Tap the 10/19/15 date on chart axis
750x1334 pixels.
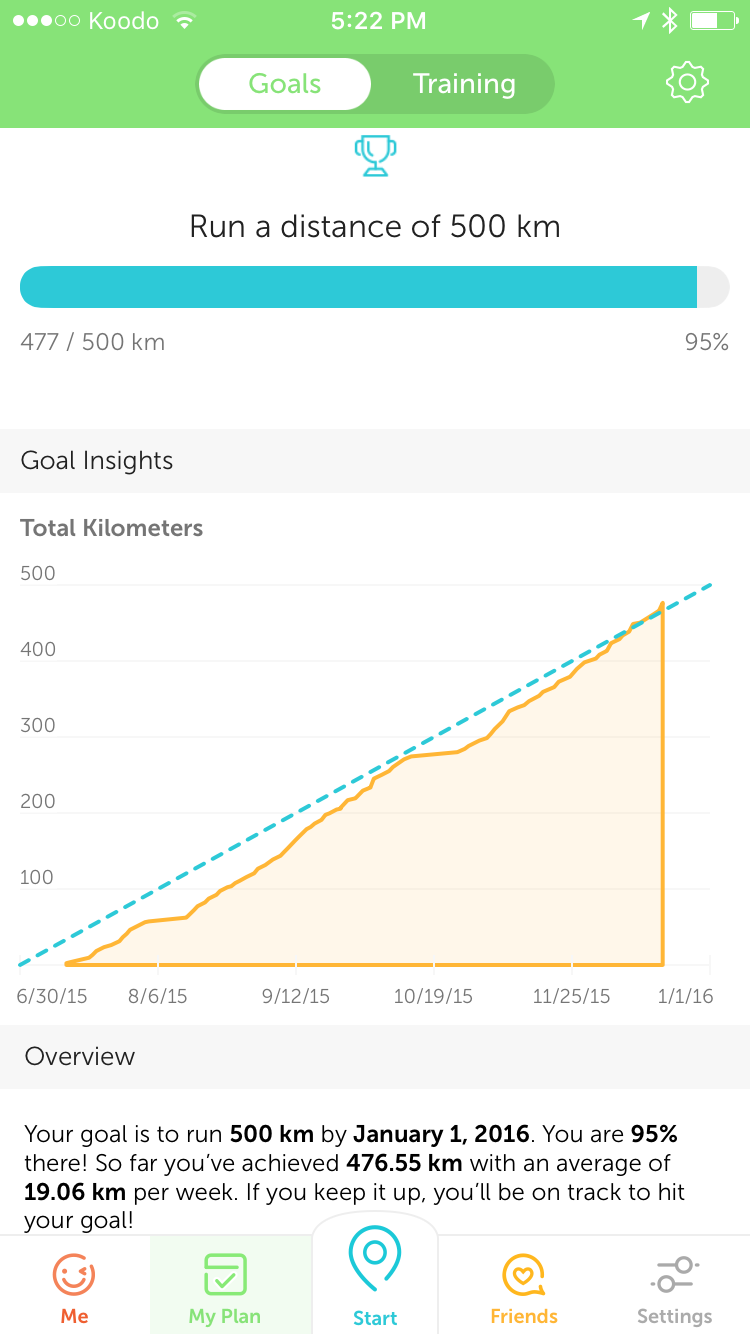click(x=433, y=997)
